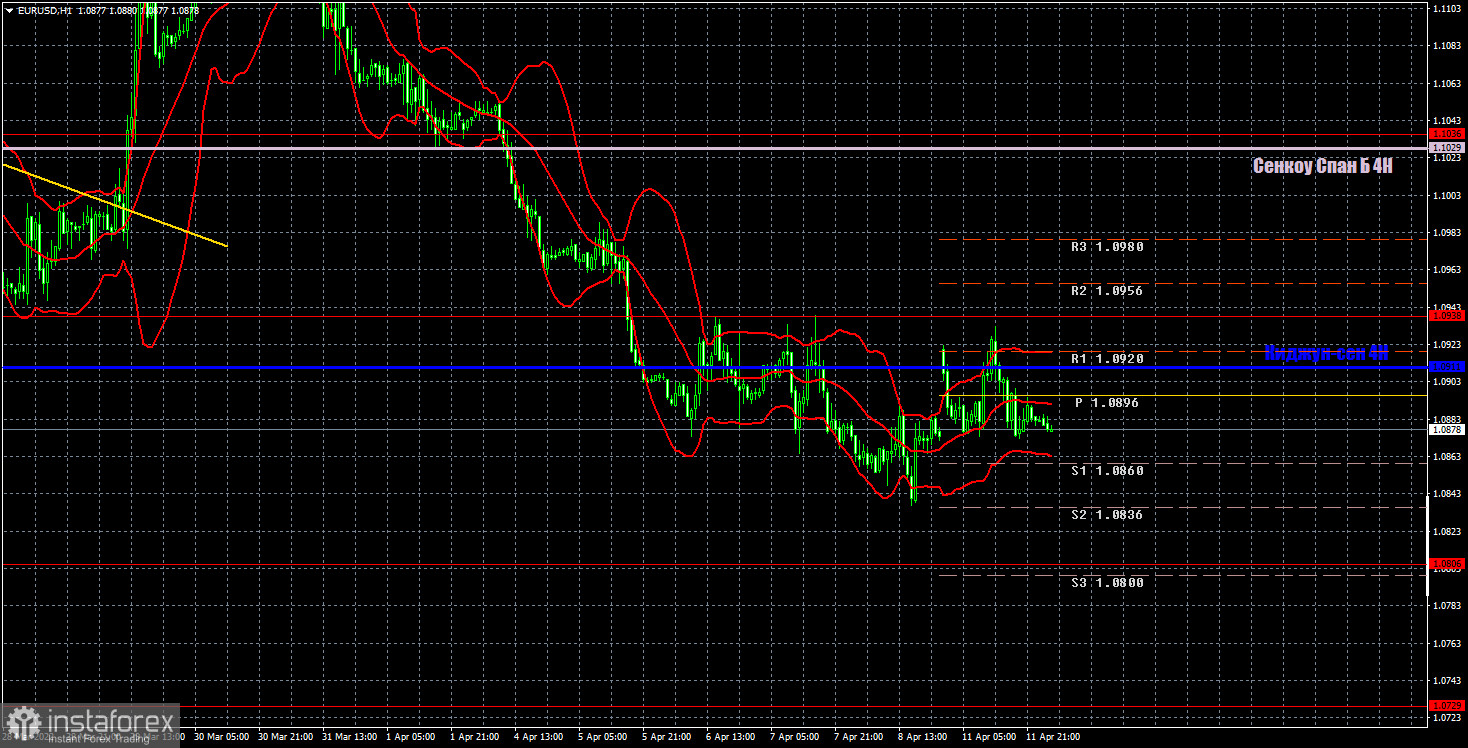The height and width of the screenshot is (748, 1468).
Task: Click the S3 1.0800 pivot label
Action: tap(1107, 582)
